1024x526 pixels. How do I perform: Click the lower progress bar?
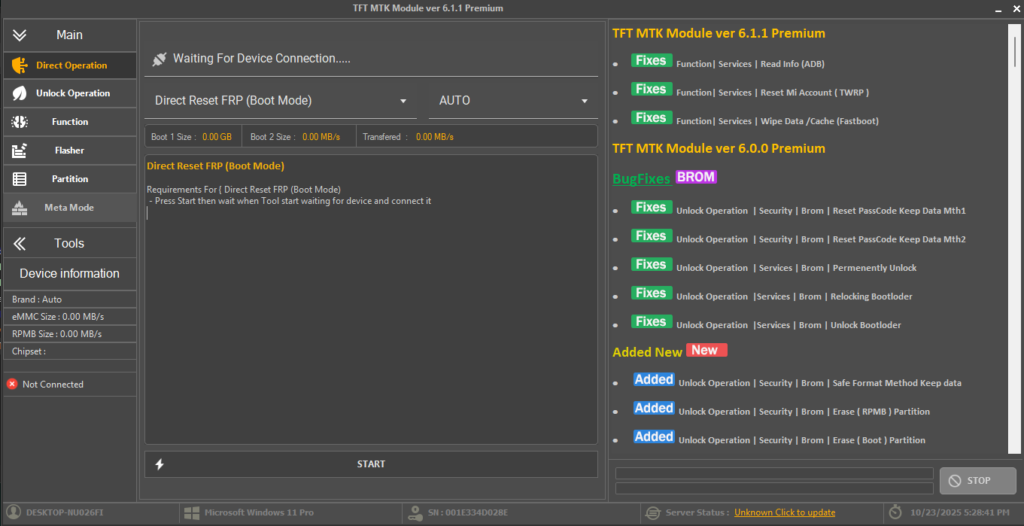pyautogui.click(x=775, y=488)
